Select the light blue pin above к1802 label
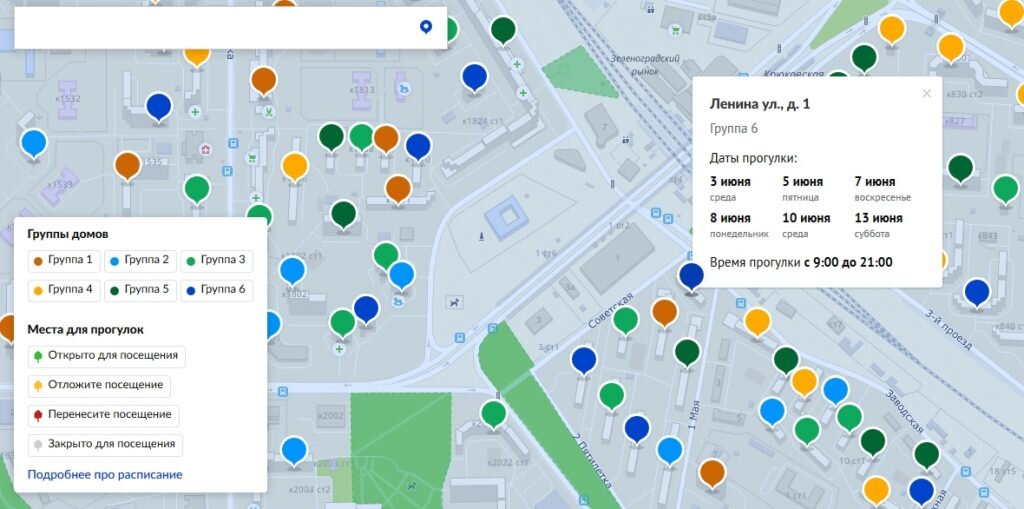 coord(293,271)
